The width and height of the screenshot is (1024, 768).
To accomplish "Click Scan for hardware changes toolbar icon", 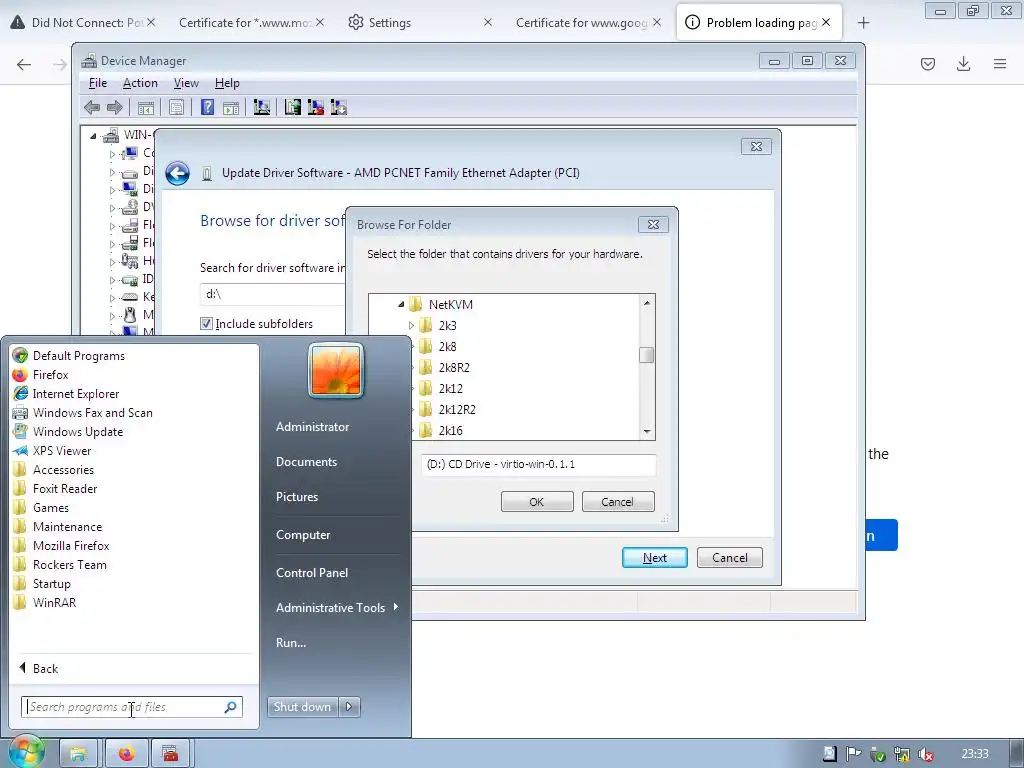I will pyautogui.click(x=262, y=107).
